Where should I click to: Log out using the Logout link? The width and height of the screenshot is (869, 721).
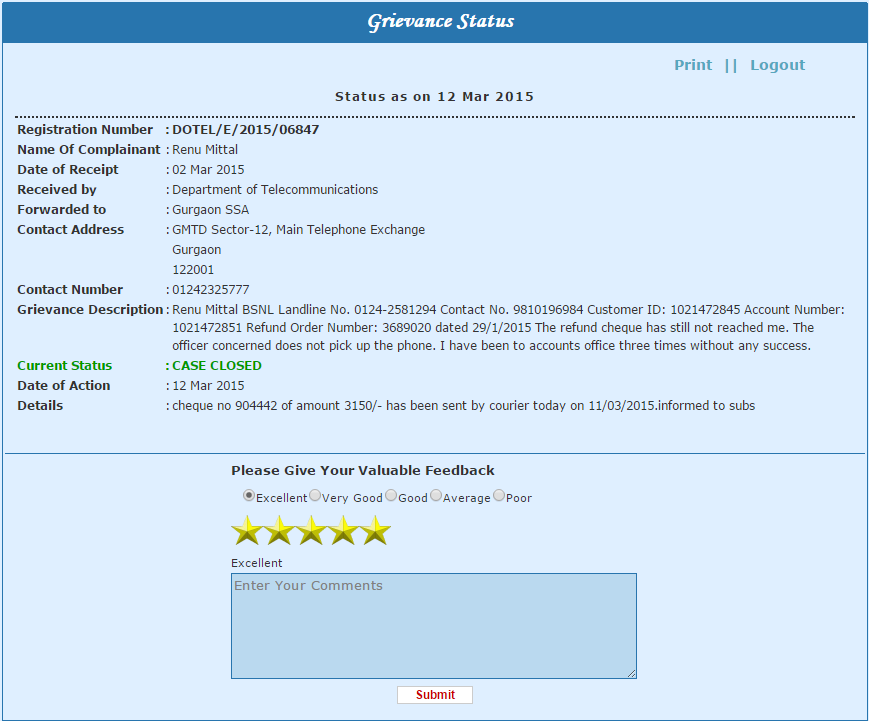[x=777, y=65]
